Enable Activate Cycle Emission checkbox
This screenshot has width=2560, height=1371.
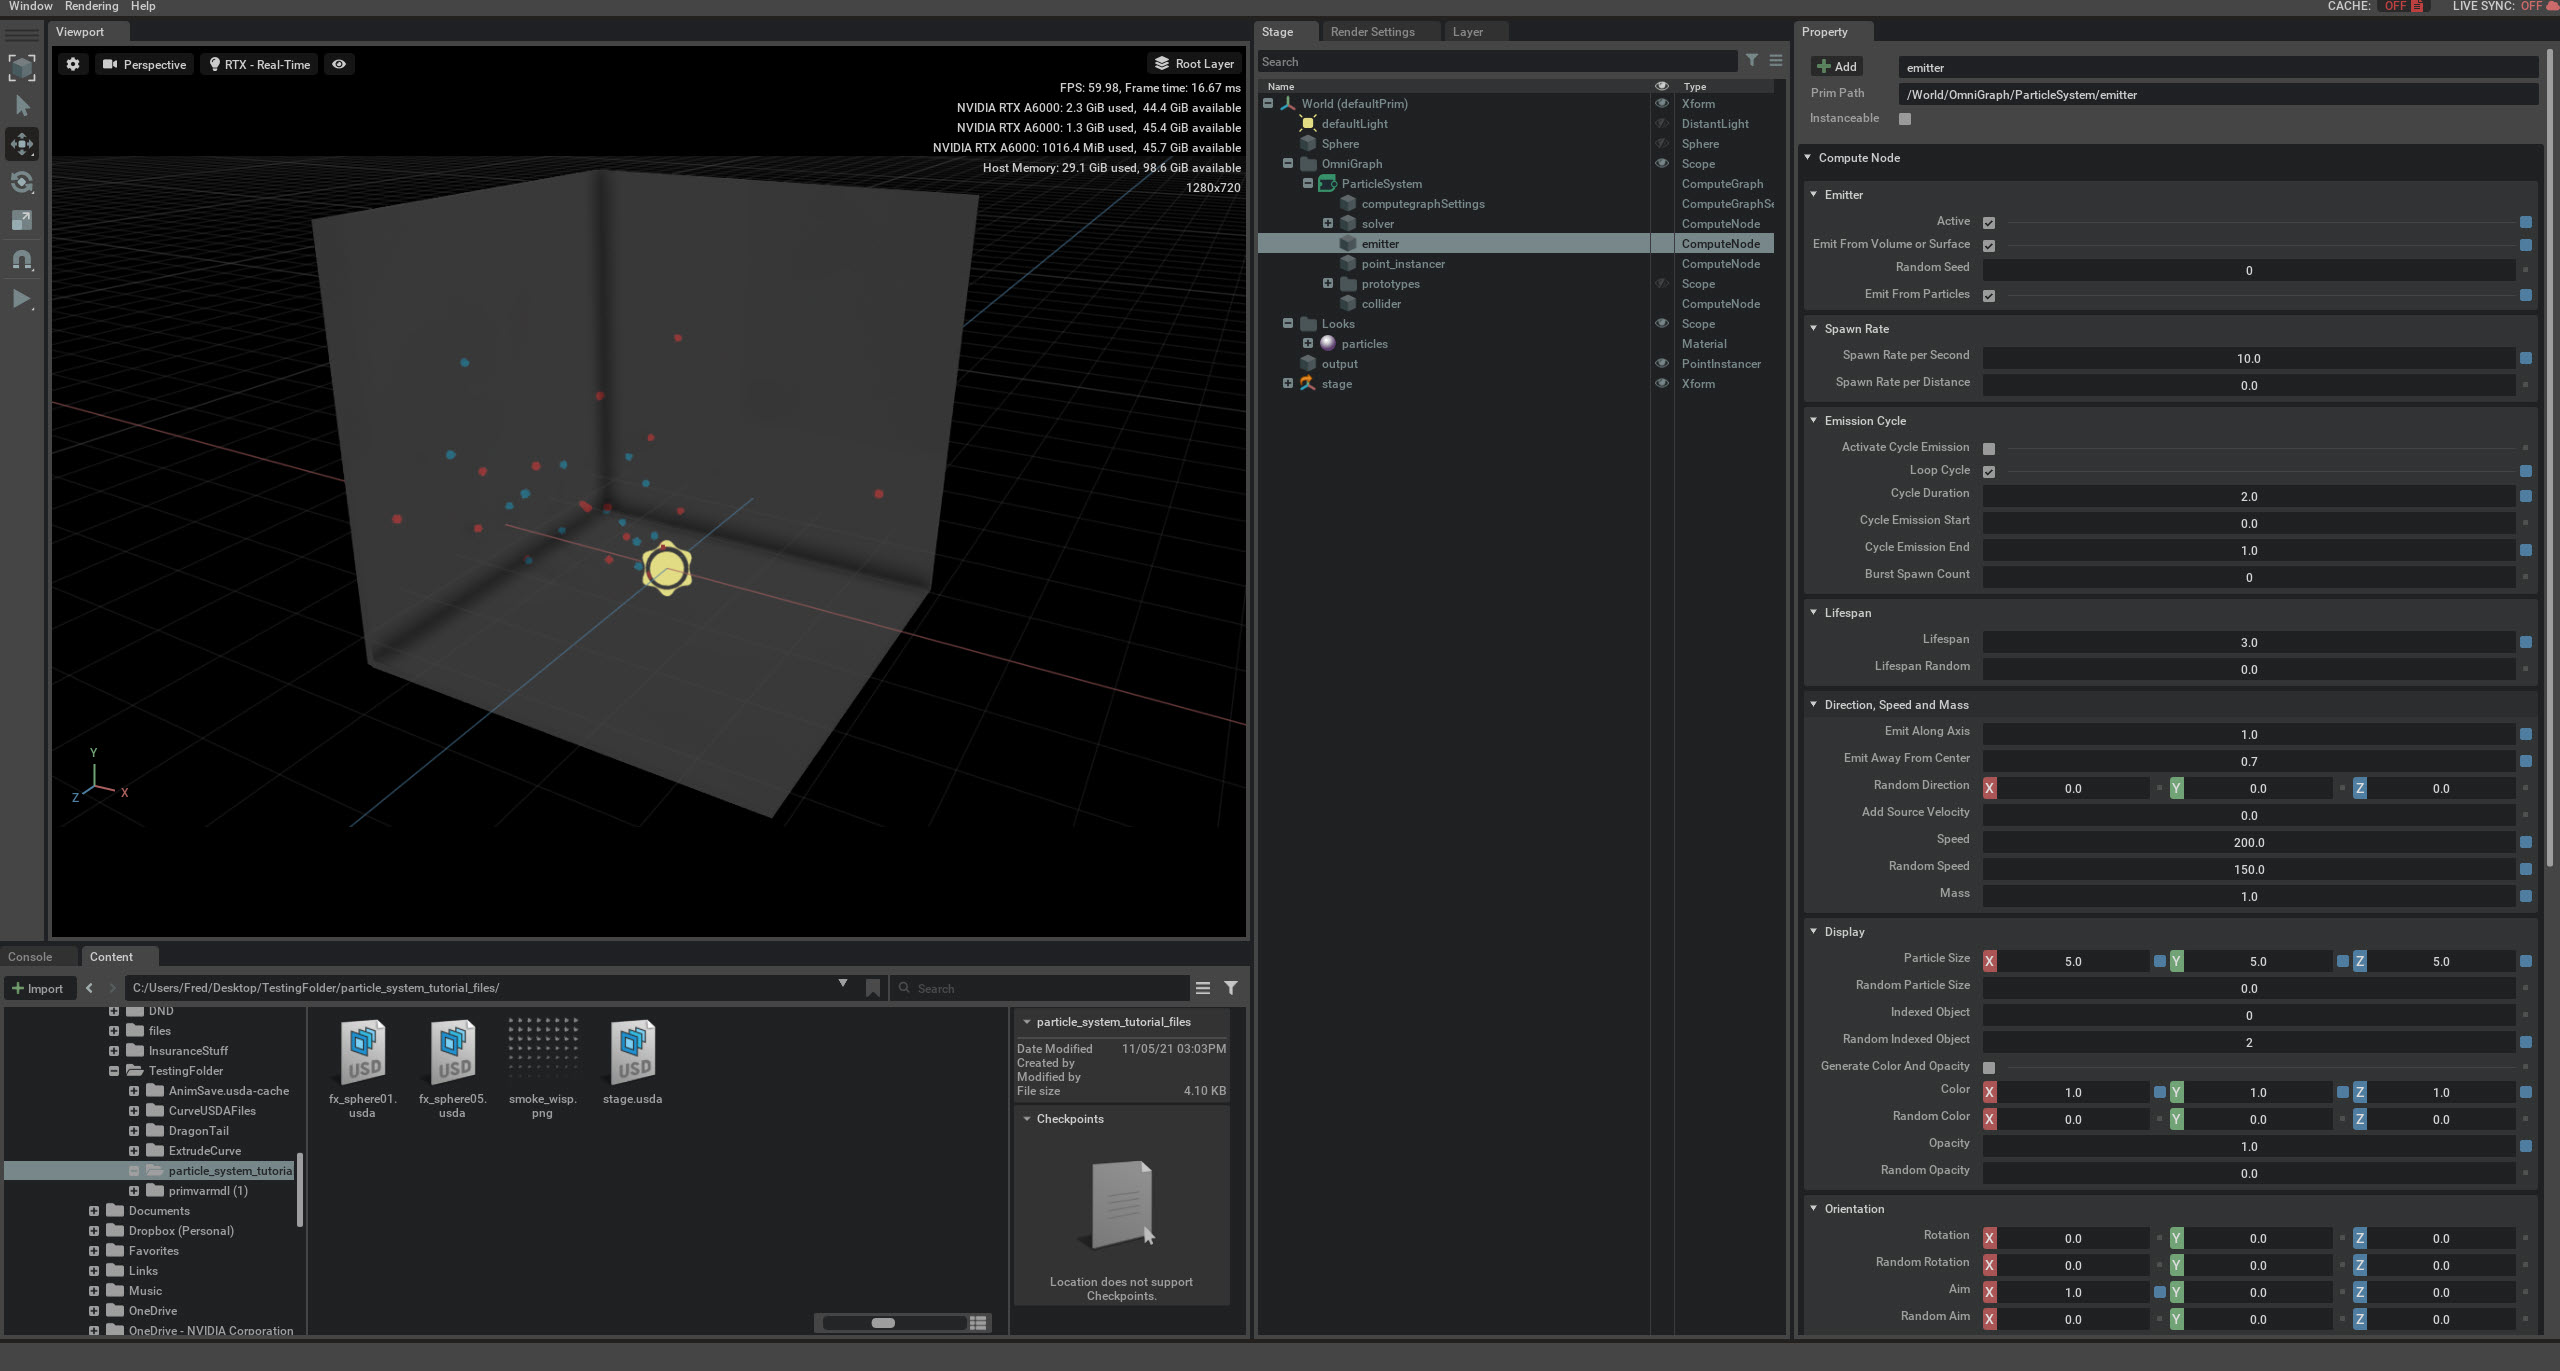[x=1989, y=449]
